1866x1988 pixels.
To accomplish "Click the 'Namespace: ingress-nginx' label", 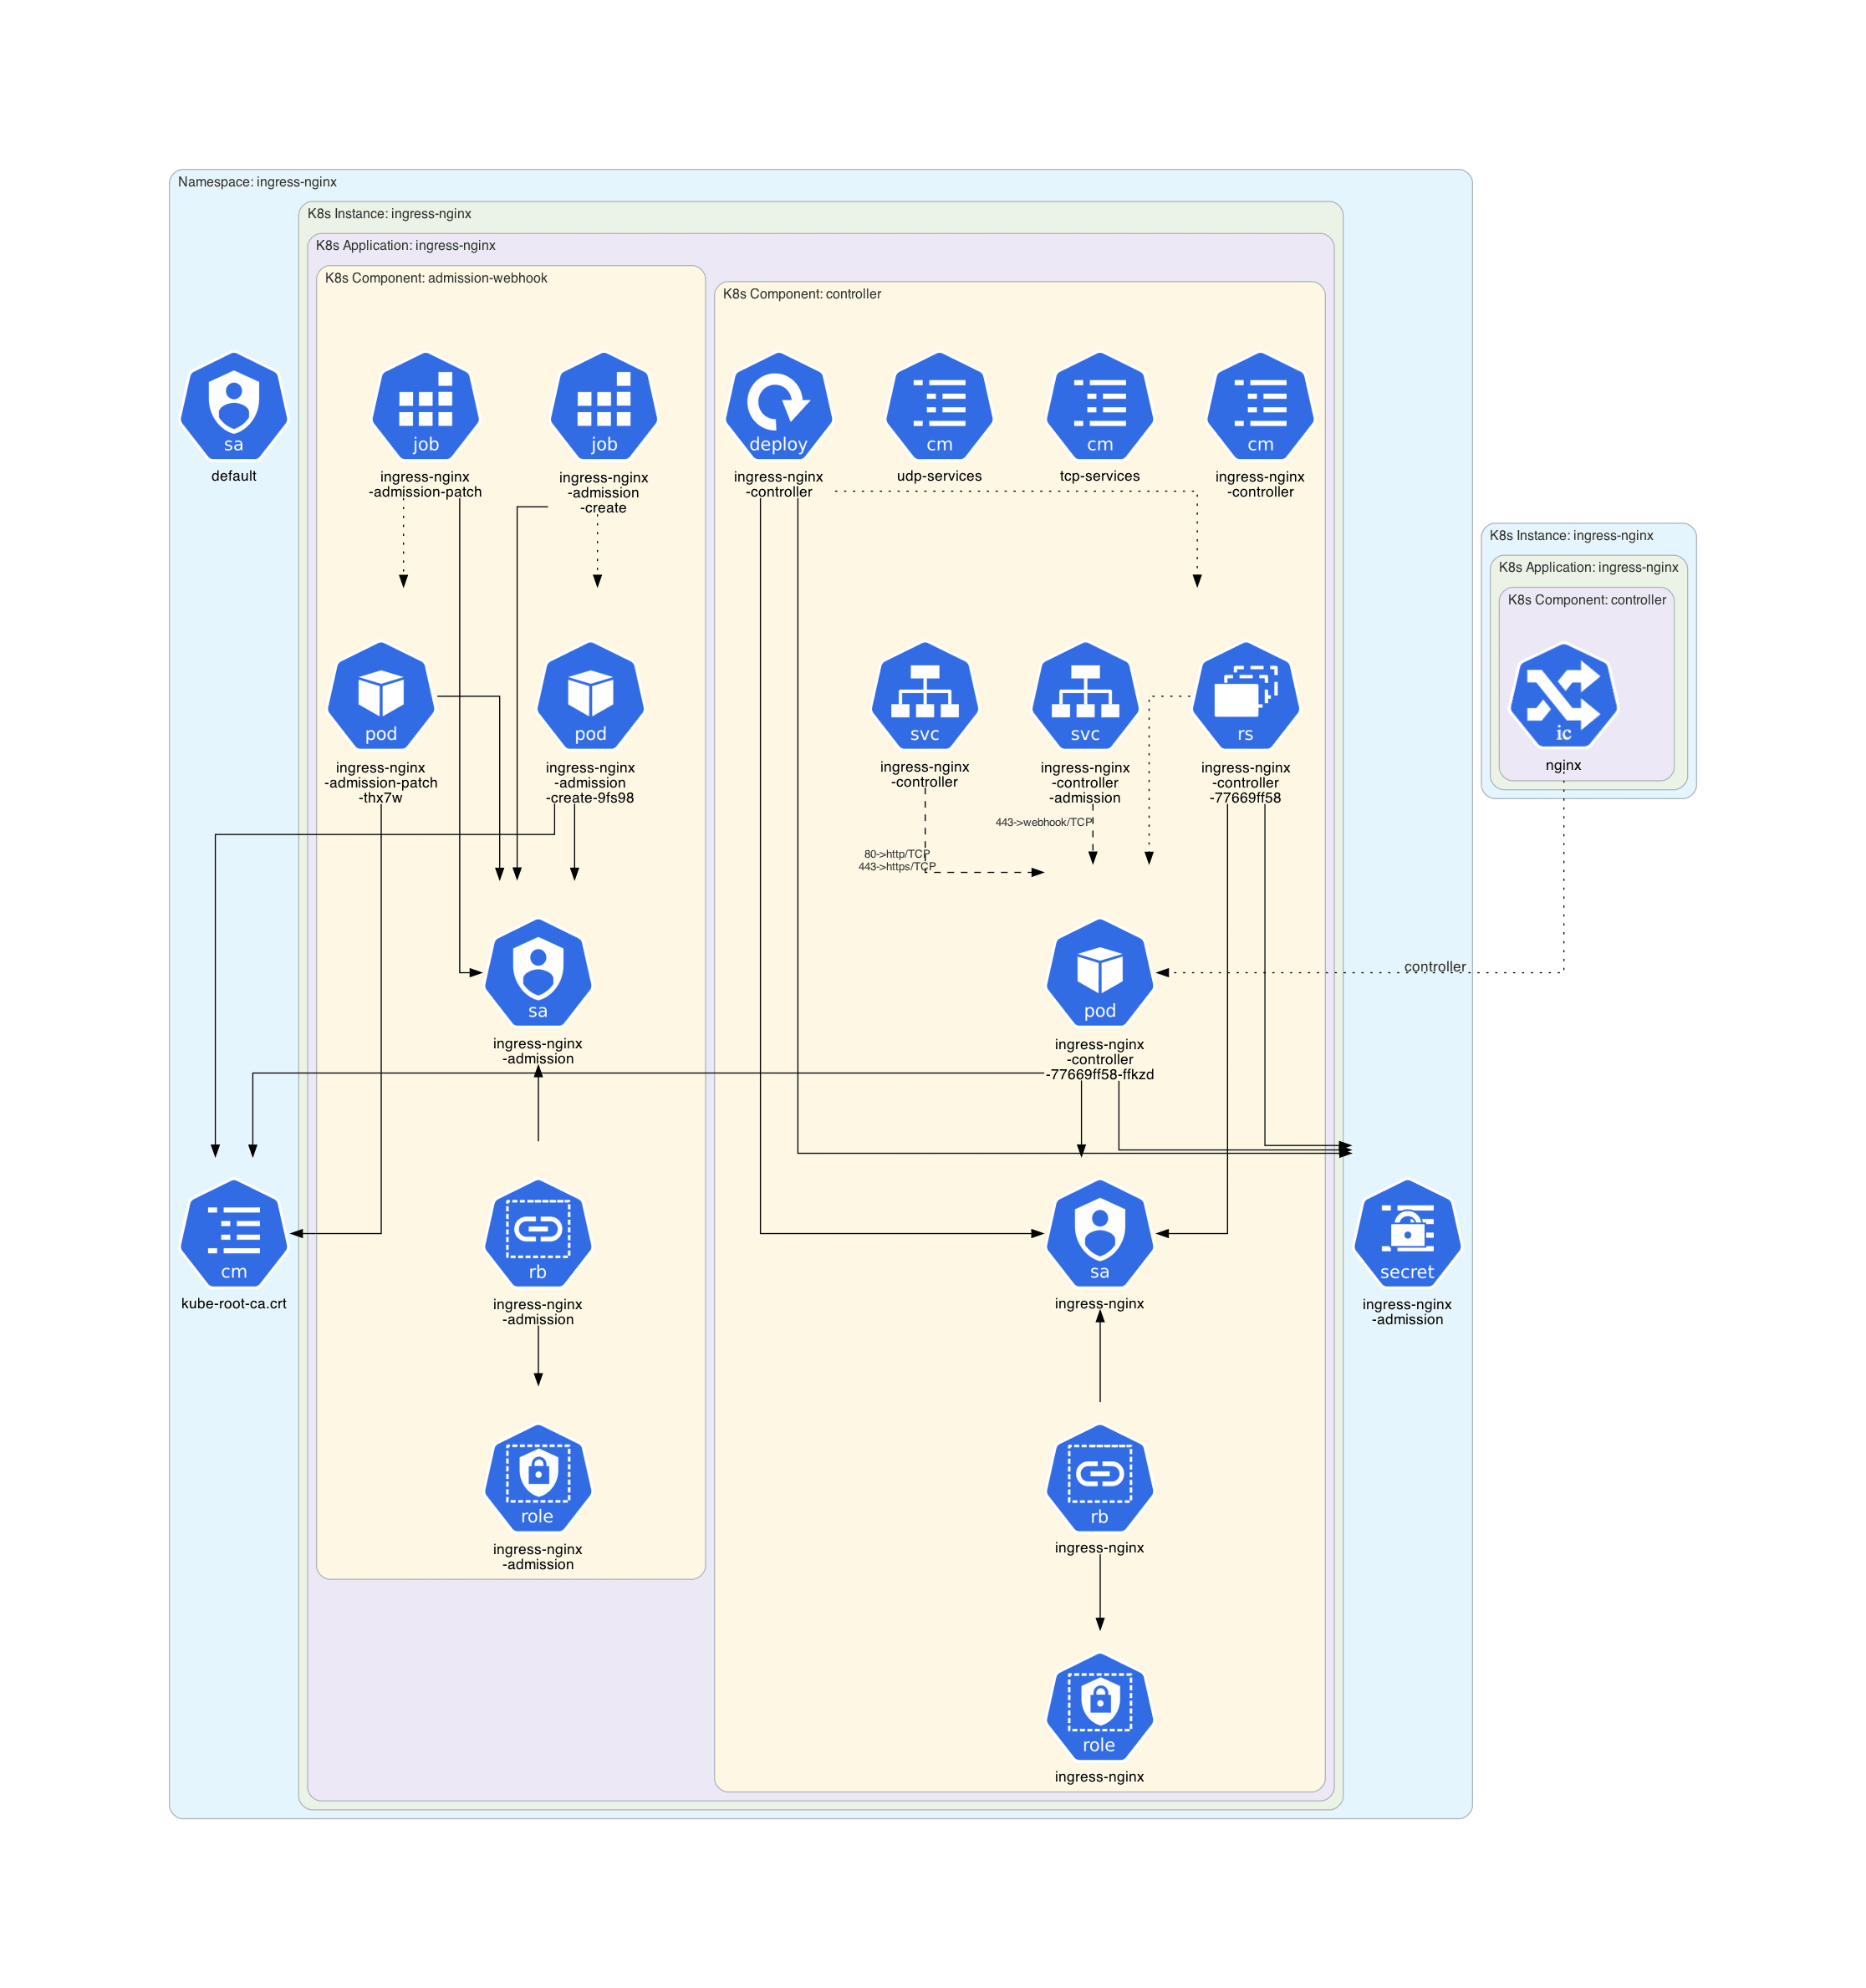I will click(257, 182).
